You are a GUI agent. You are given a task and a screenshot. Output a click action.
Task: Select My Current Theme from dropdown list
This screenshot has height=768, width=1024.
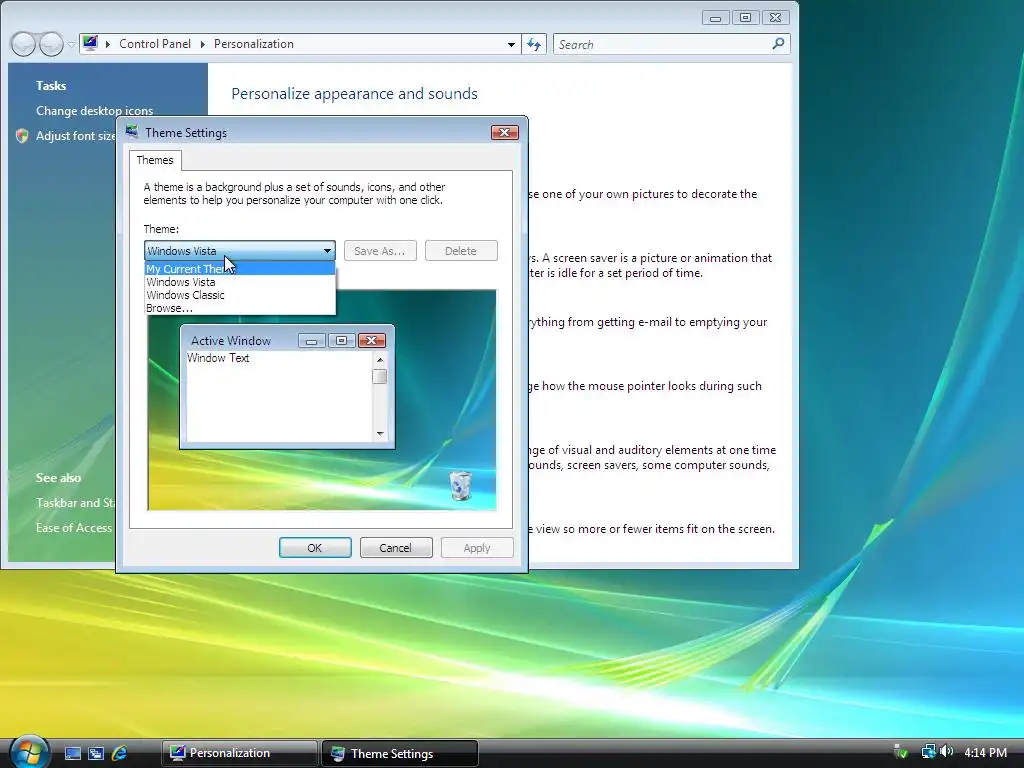tap(240, 268)
